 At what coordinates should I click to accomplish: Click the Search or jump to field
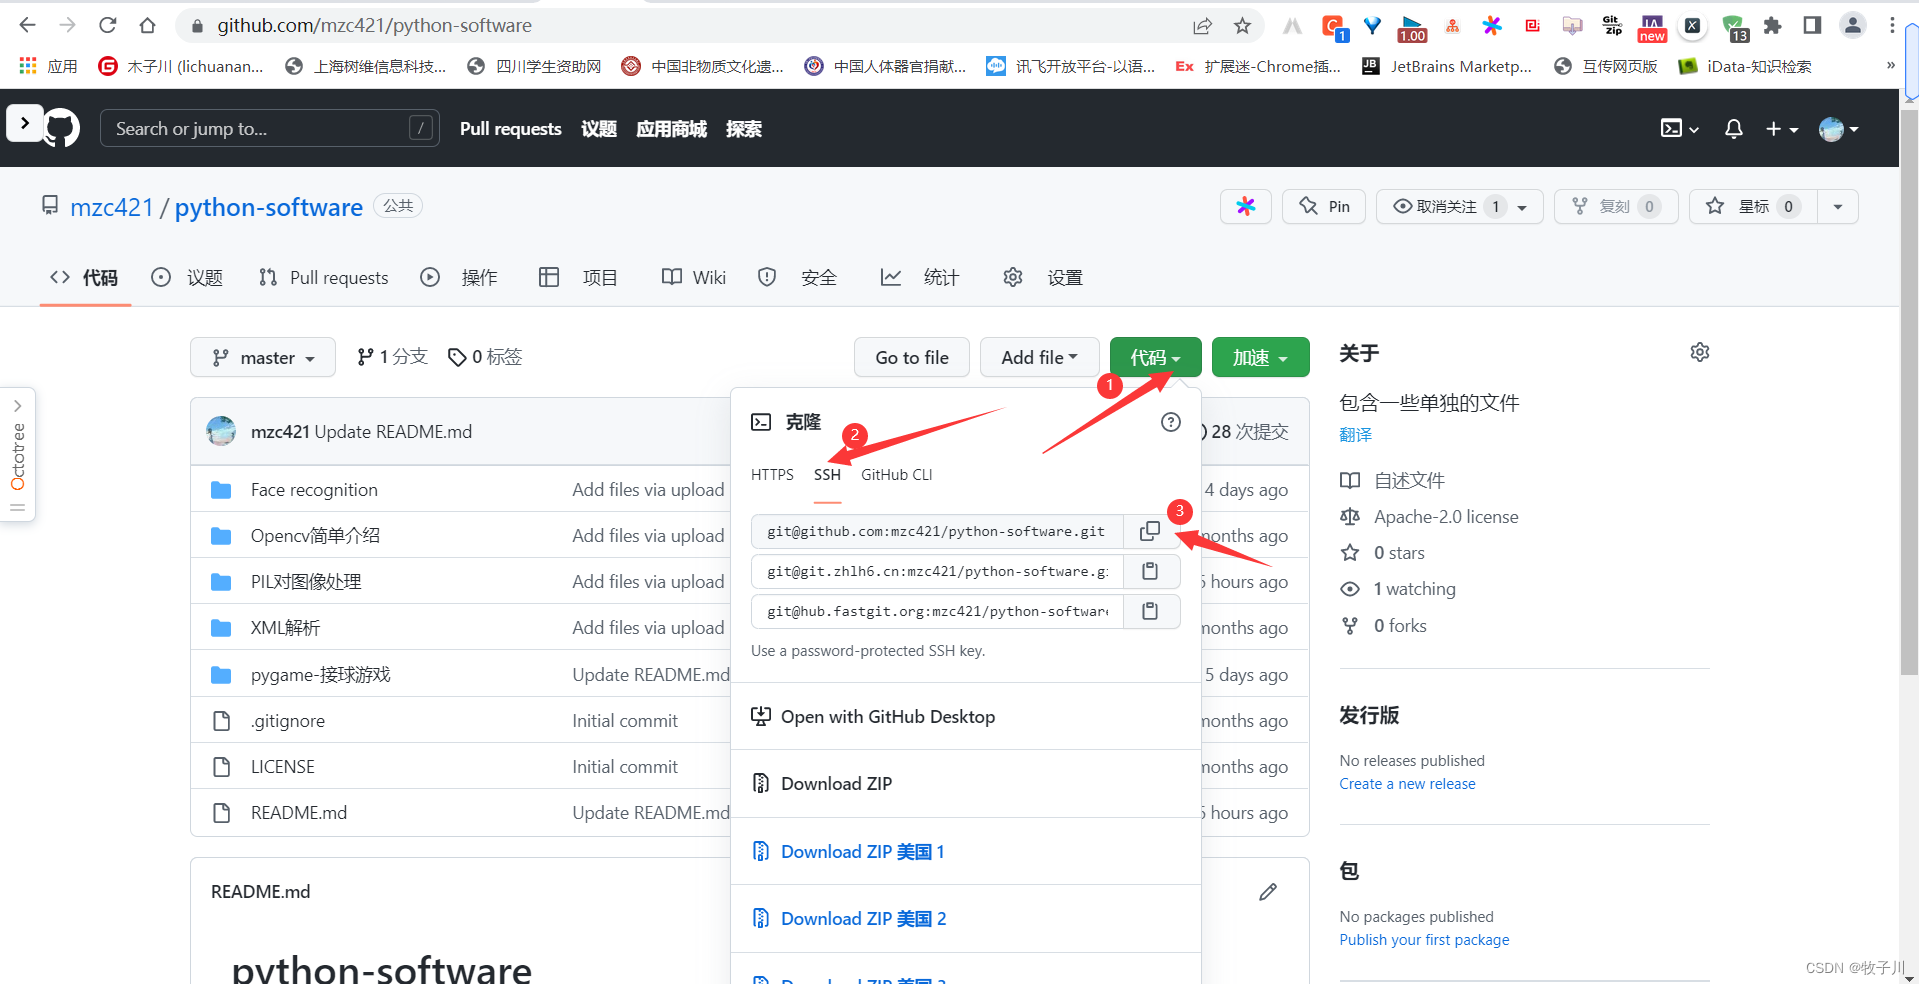pyautogui.click(x=268, y=128)
